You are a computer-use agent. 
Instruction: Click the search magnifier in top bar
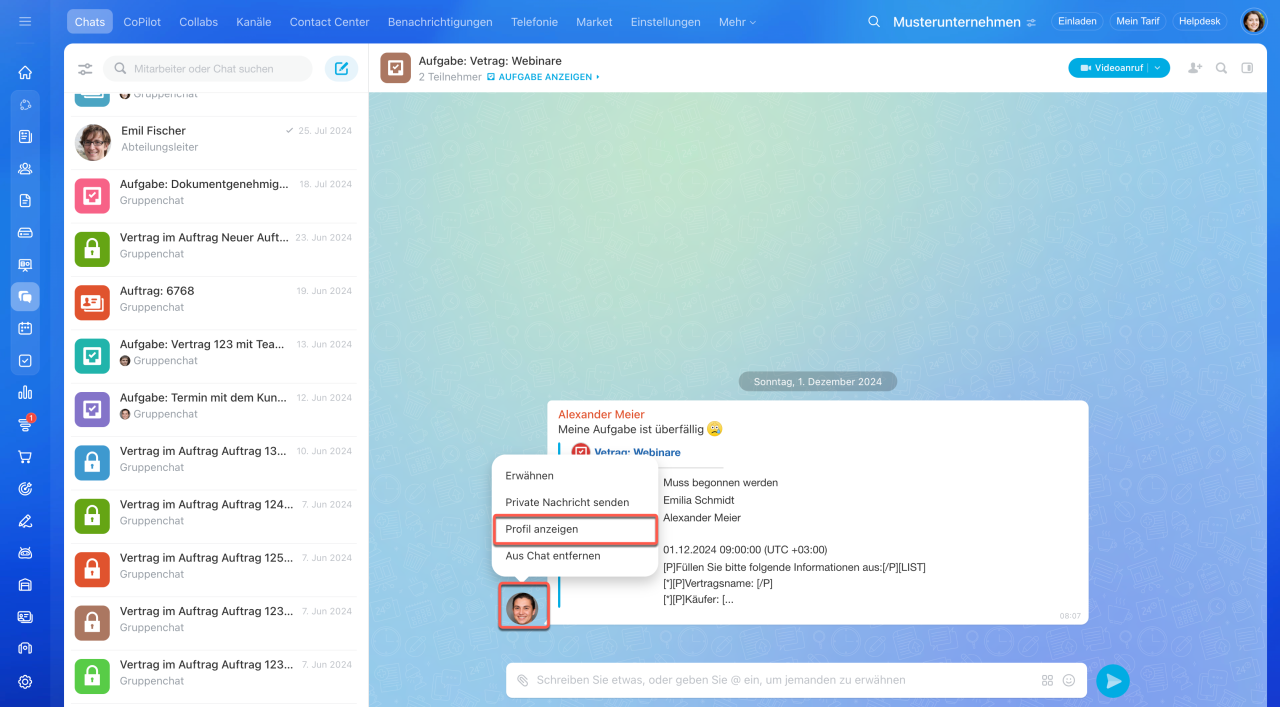(874, 22)
